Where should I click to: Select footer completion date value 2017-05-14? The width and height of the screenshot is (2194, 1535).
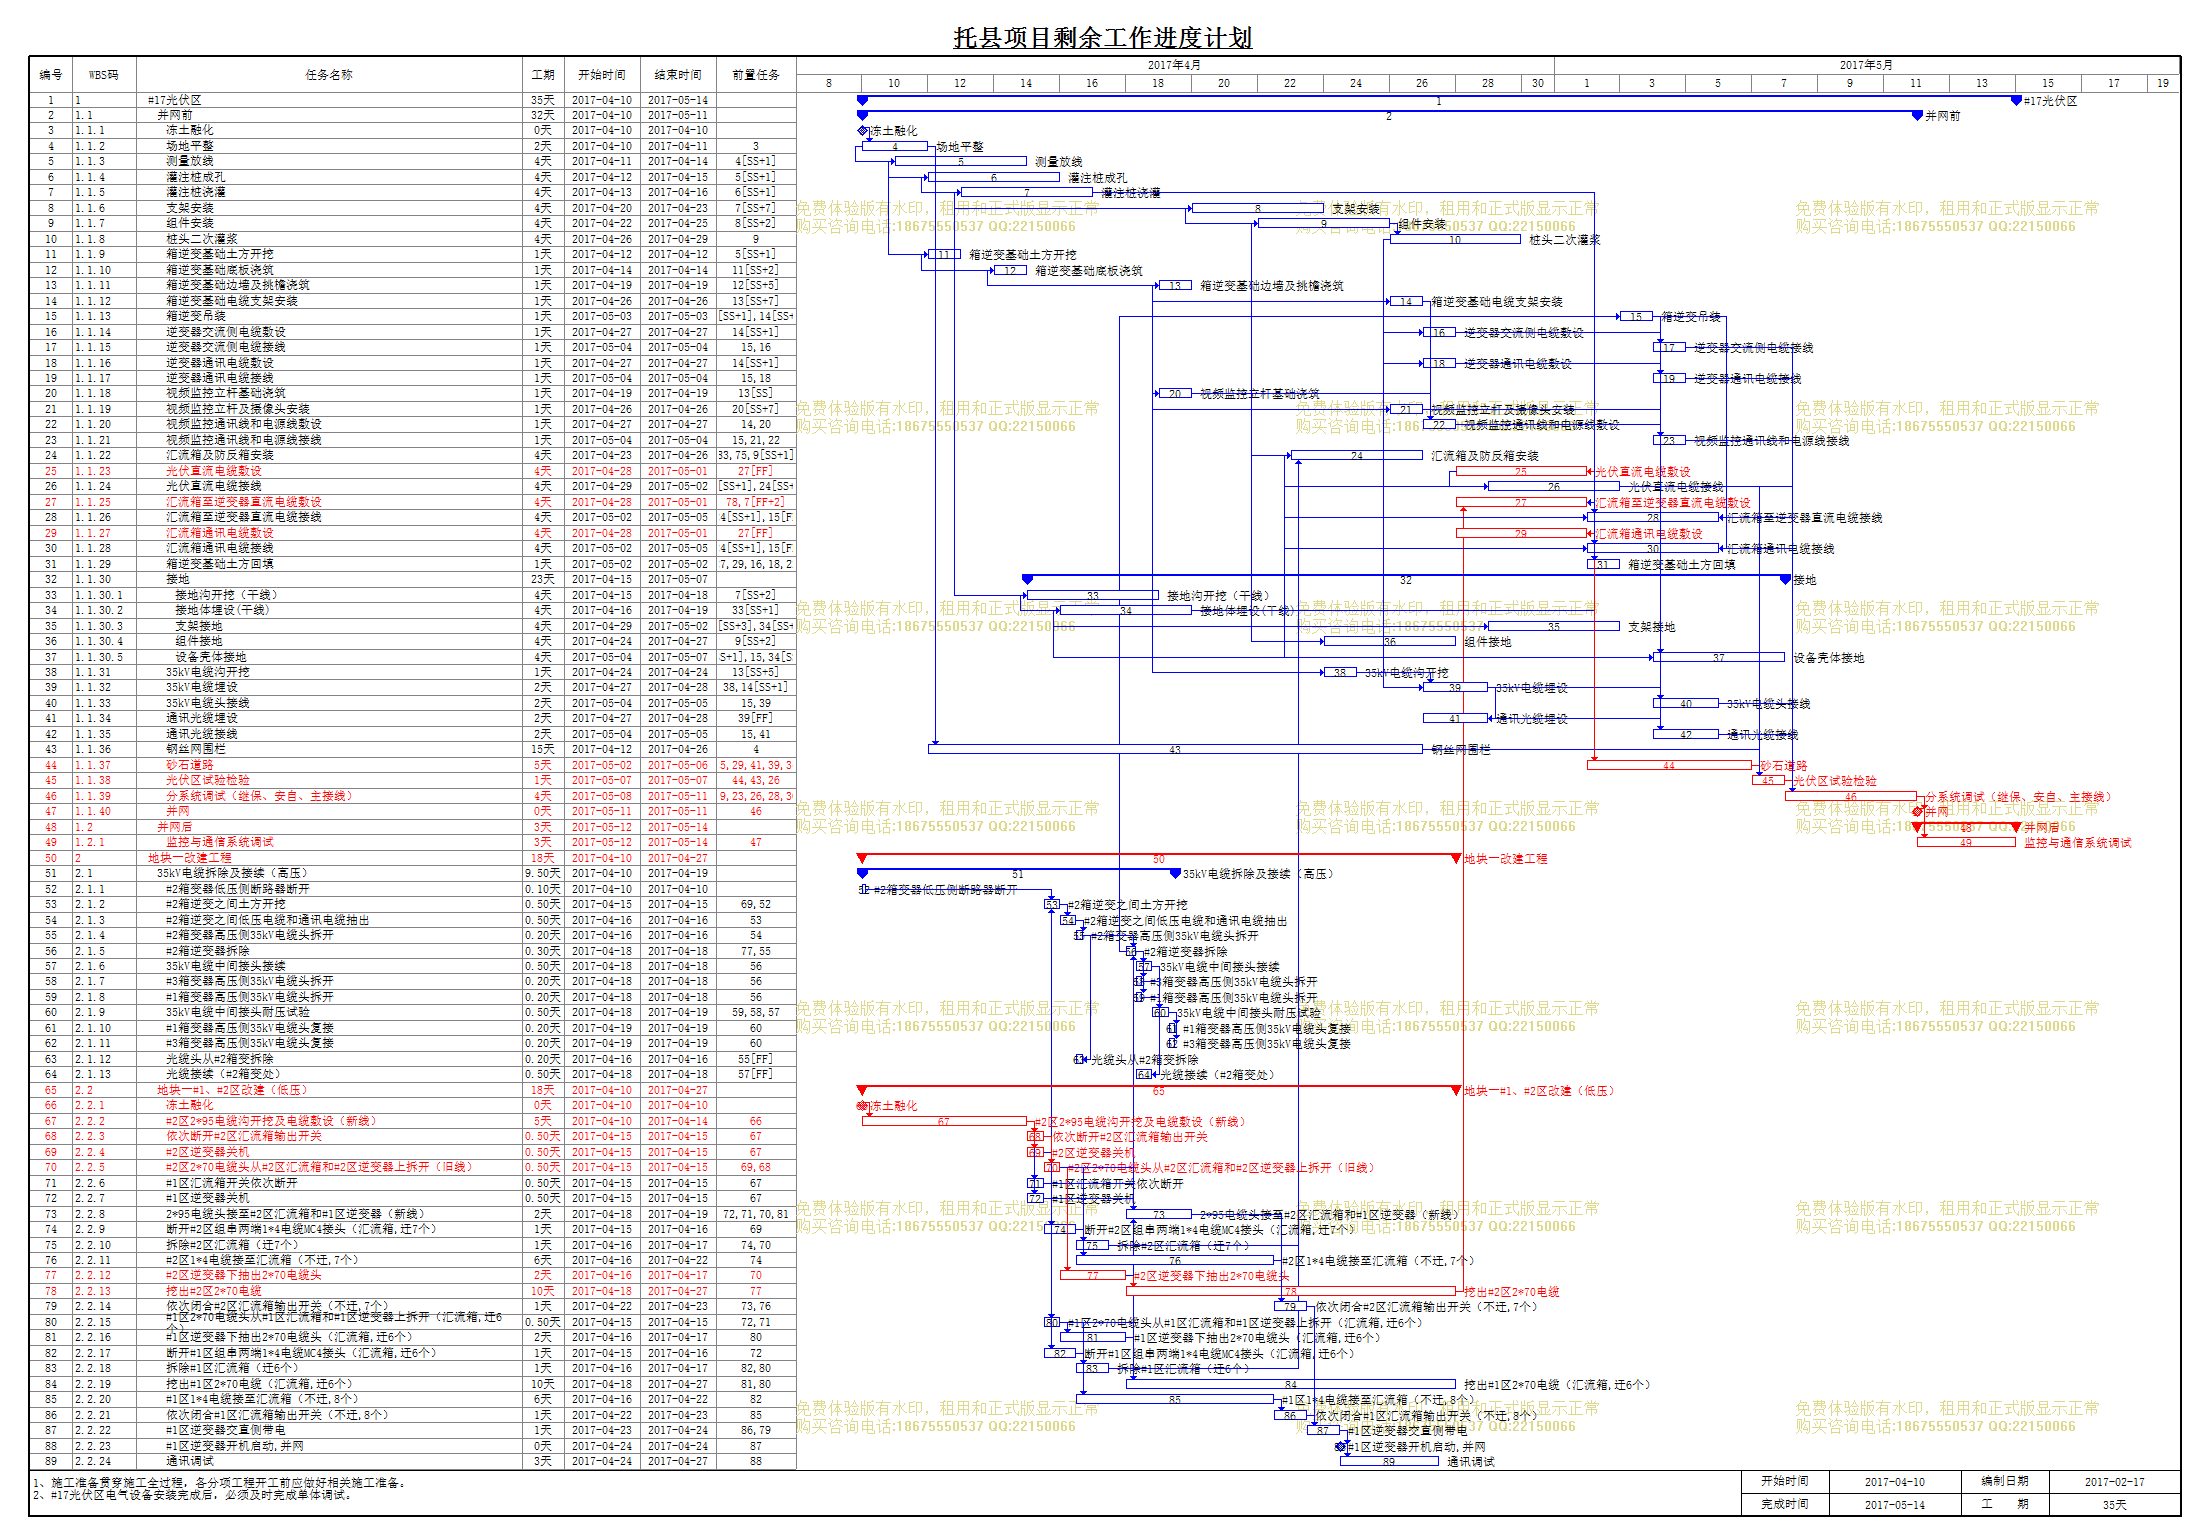(x=1894, y=1504)
